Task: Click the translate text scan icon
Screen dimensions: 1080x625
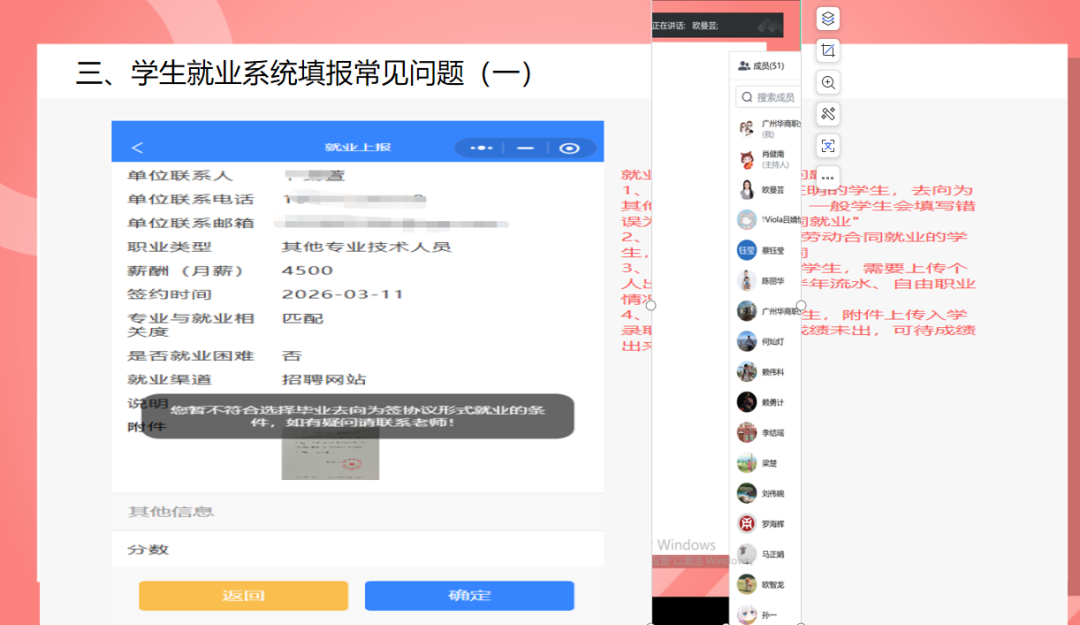Action: coord(828,146)
